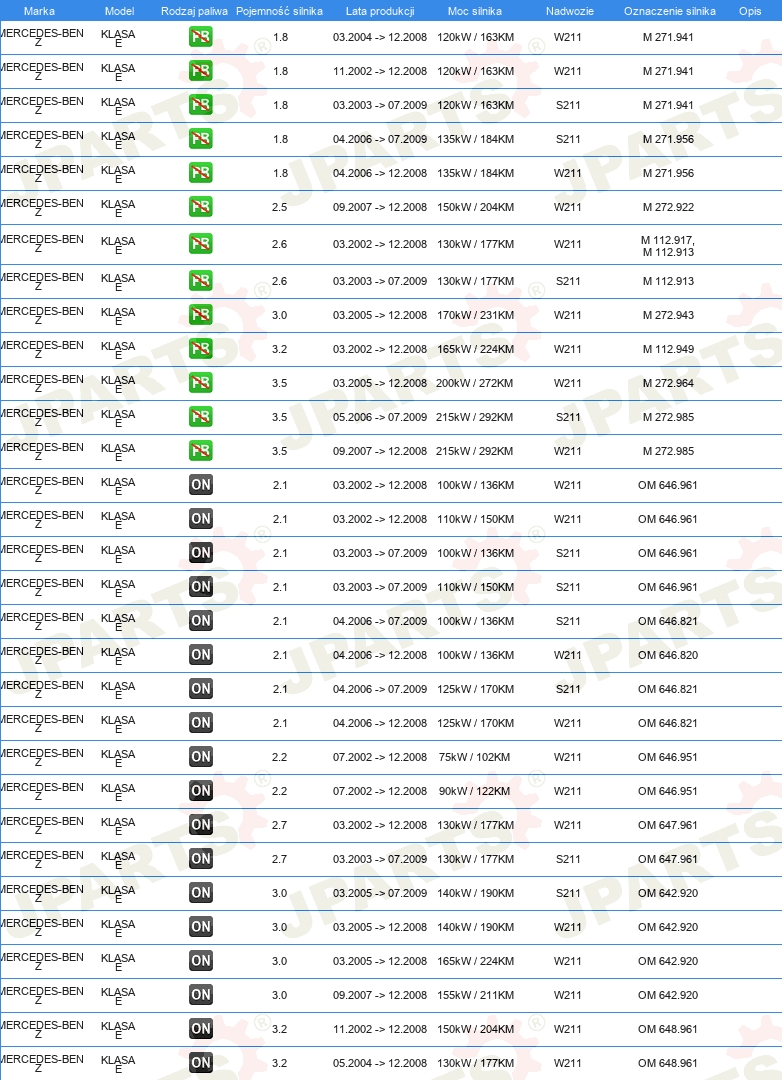782x1080 pixels.
Task: Click petrol icon in M 112.917, M 112.913 row
Action: (200, 244)
